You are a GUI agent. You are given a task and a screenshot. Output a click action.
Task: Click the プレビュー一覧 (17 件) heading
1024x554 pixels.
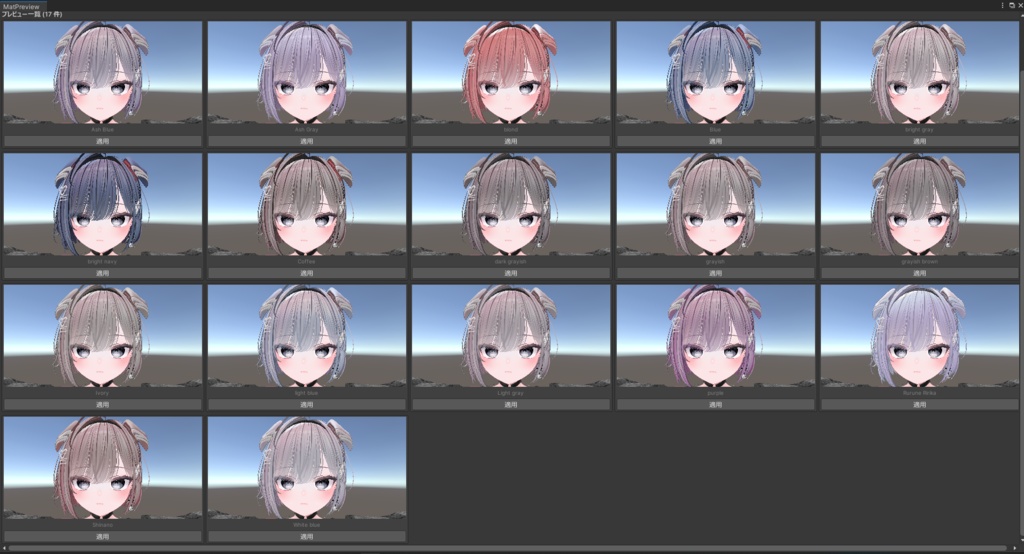[31, 14]
